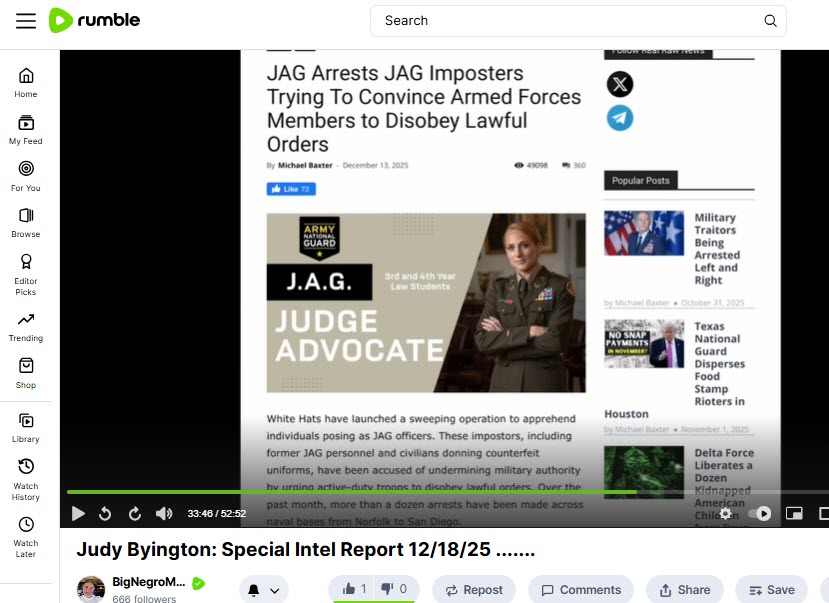
Task: Click the Michael Baxter author name
Action: (x=305, y=165)
